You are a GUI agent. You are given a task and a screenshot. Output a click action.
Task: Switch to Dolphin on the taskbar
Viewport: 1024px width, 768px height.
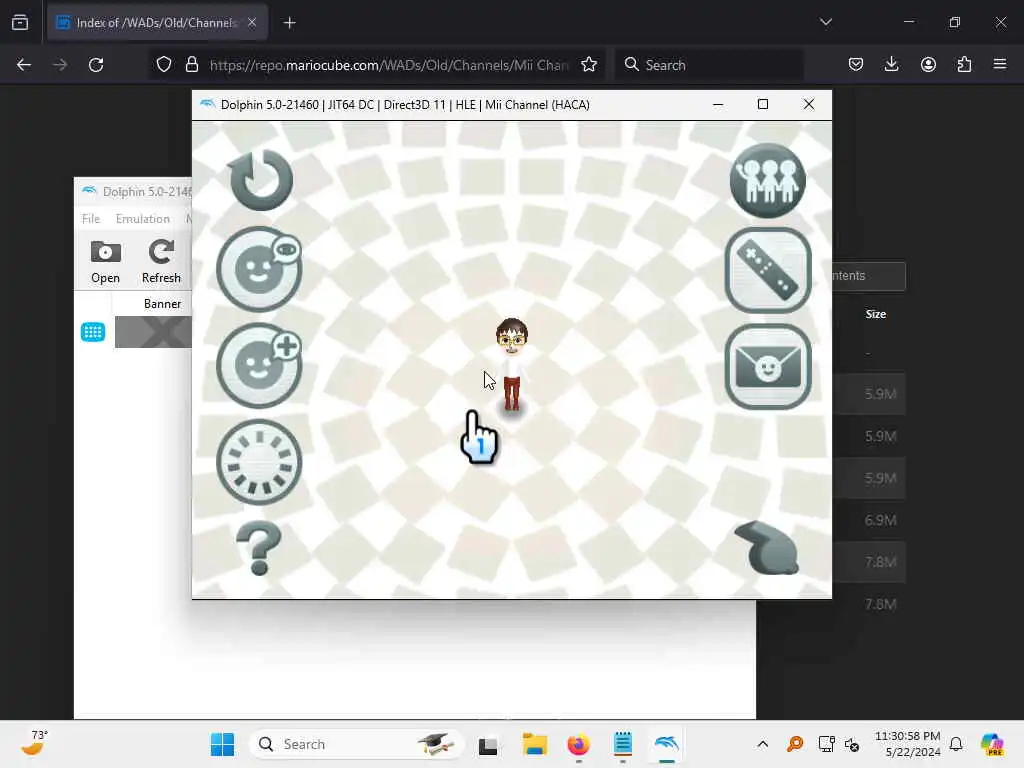tap(667, 744)
